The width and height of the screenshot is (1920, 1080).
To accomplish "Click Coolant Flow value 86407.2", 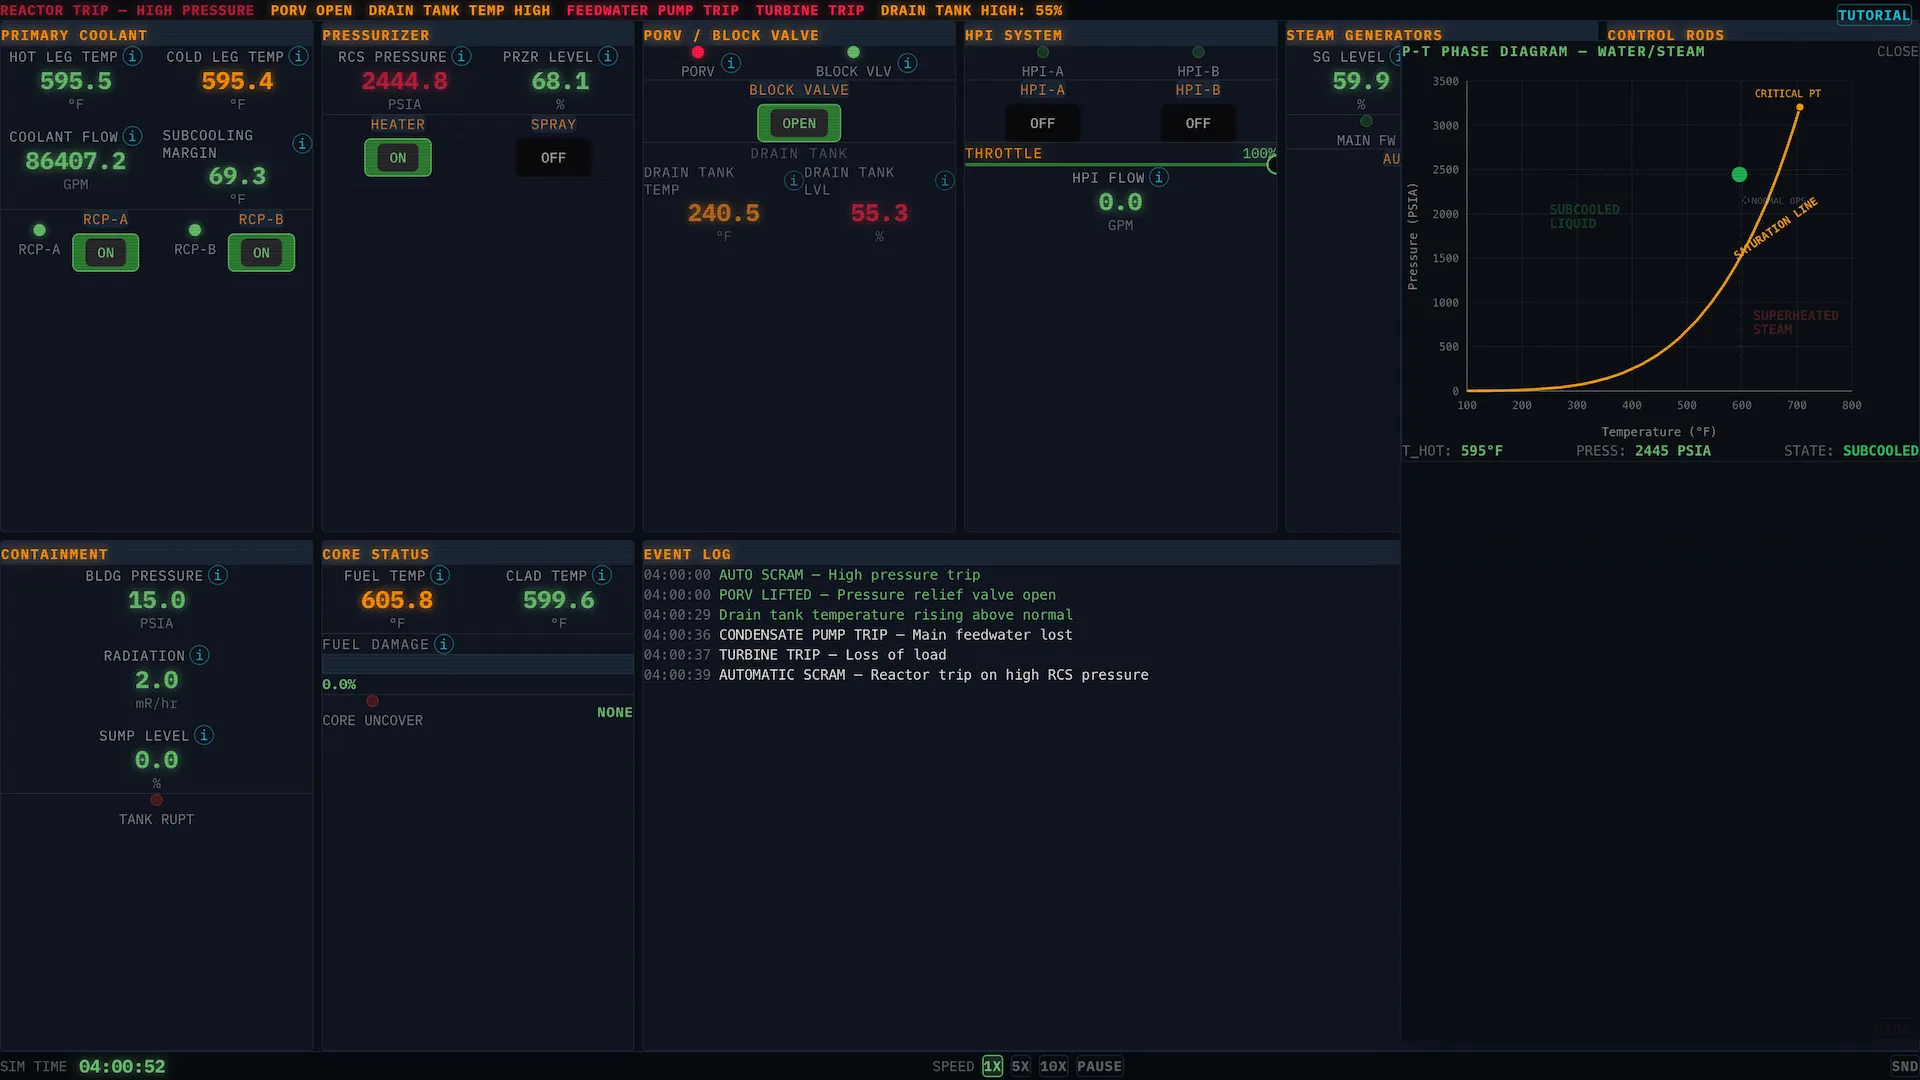I will pyautogui.click(x=76, y=161).
